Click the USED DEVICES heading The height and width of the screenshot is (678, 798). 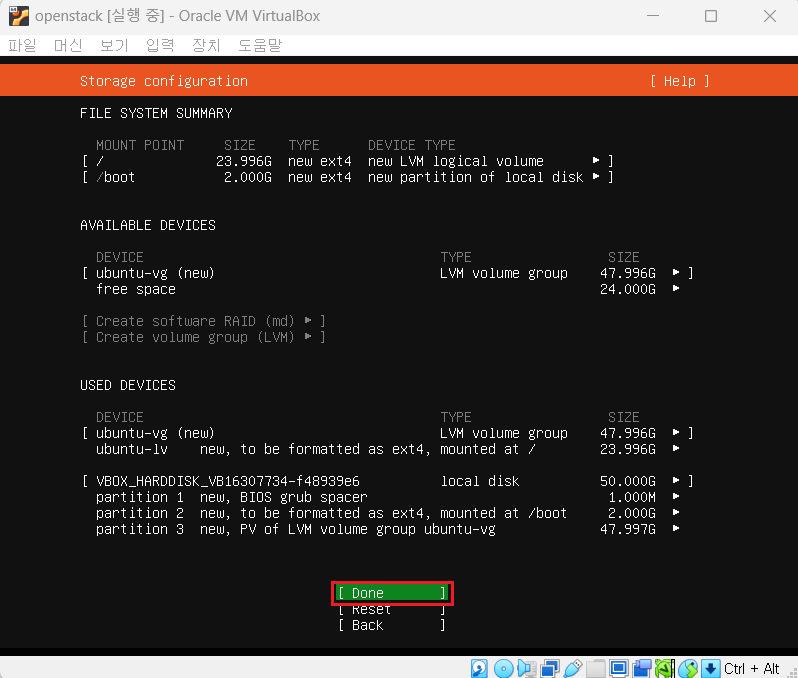pyautogui.click(x=128, y=385)
